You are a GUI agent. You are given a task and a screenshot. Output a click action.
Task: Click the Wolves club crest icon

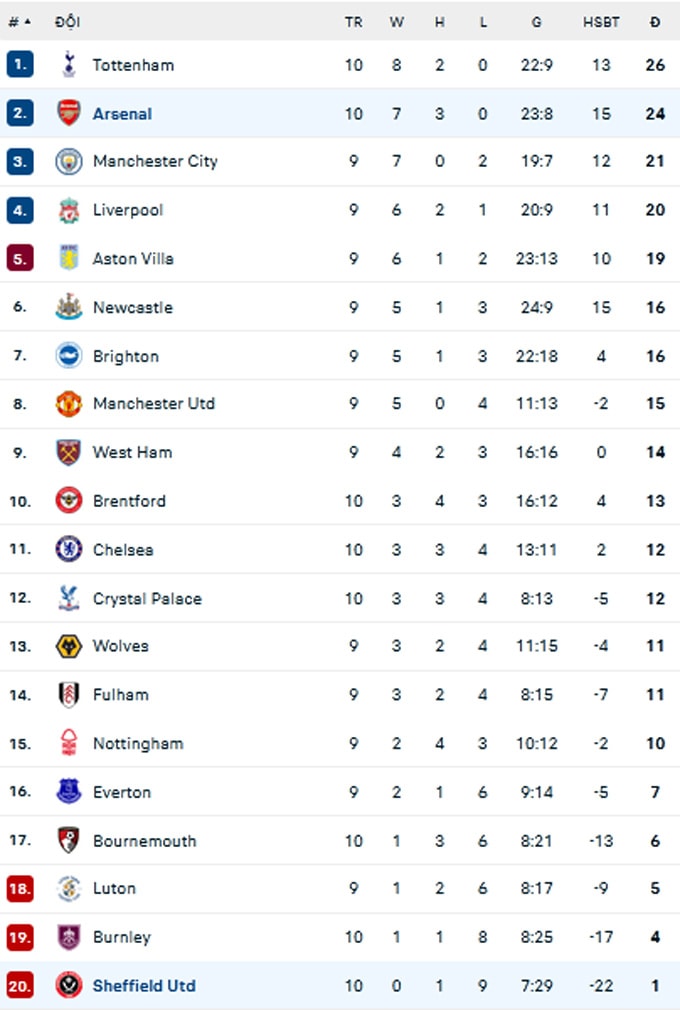point(69,646)
